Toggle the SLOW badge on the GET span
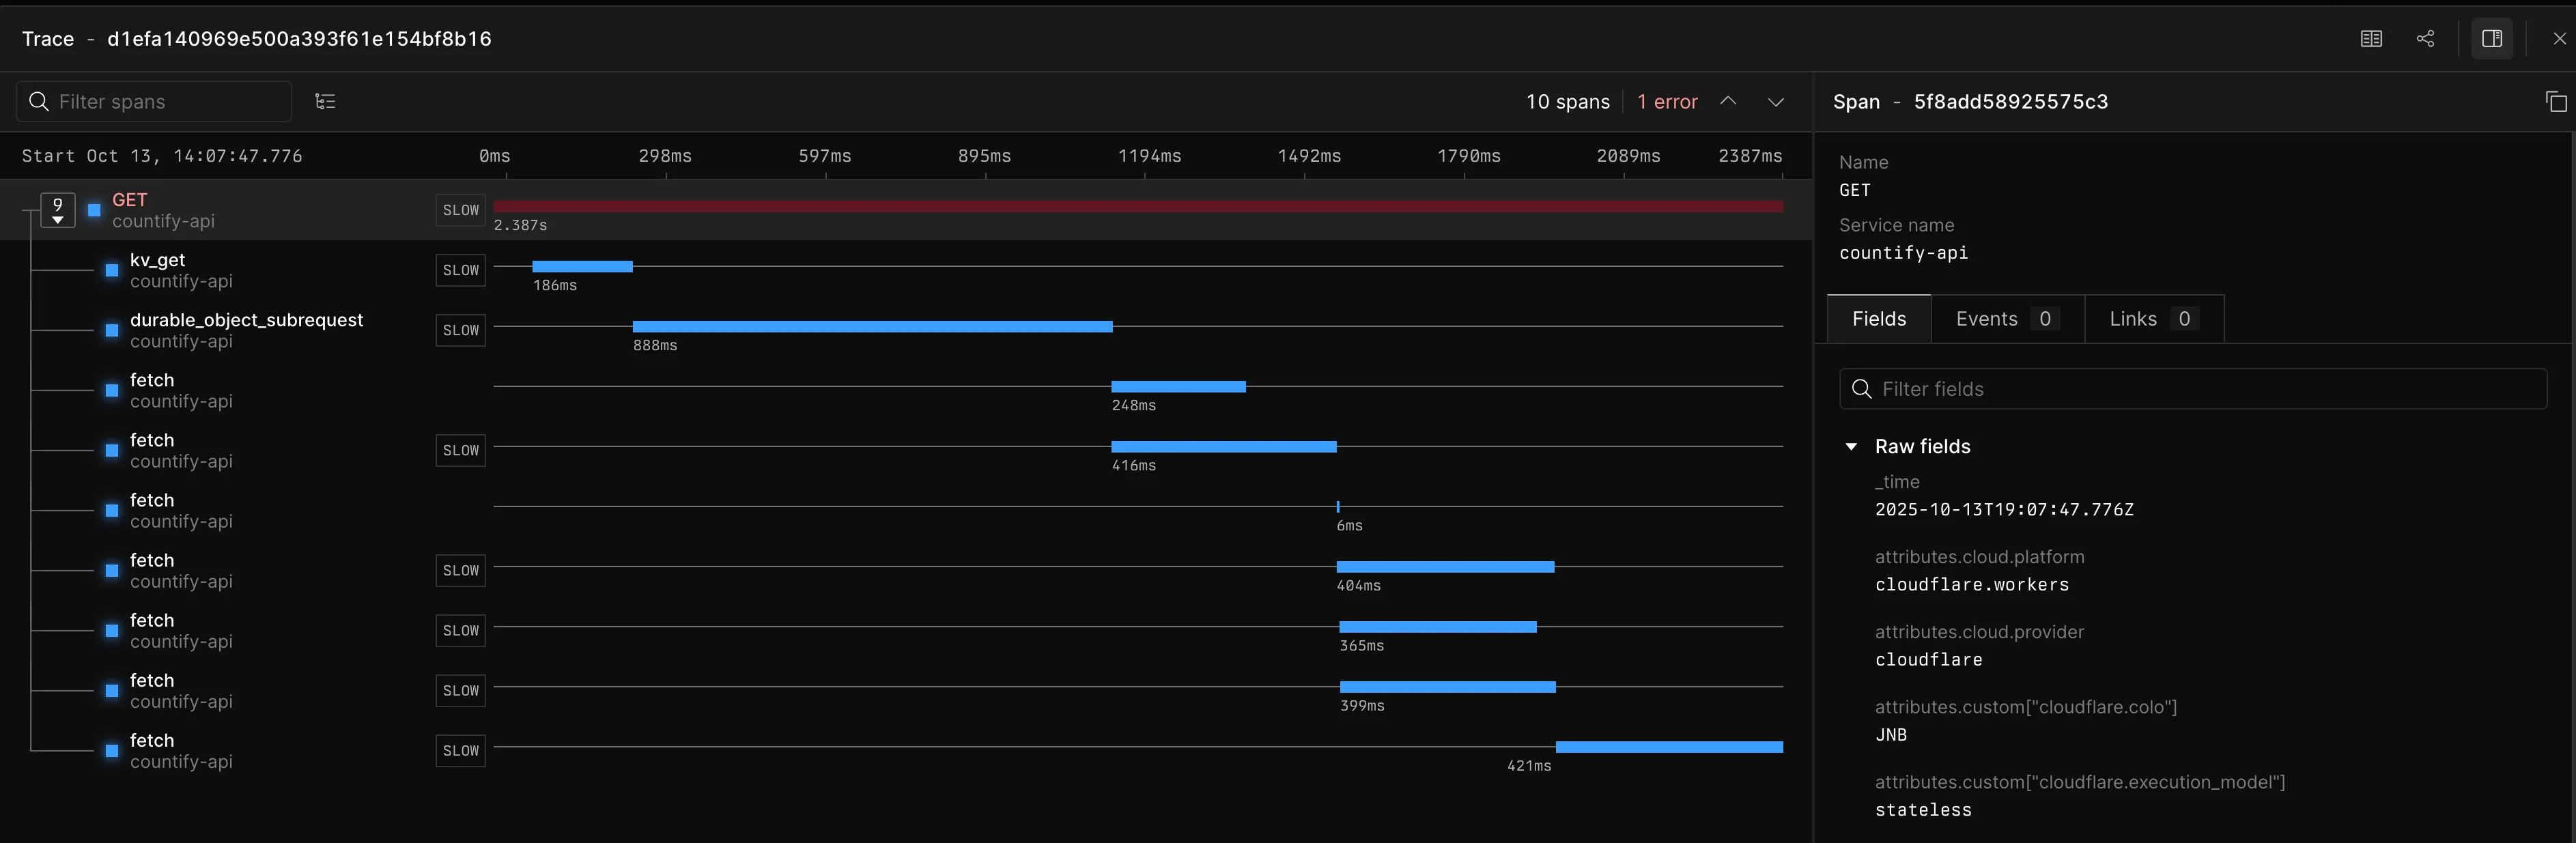 [x=460, y=210]
